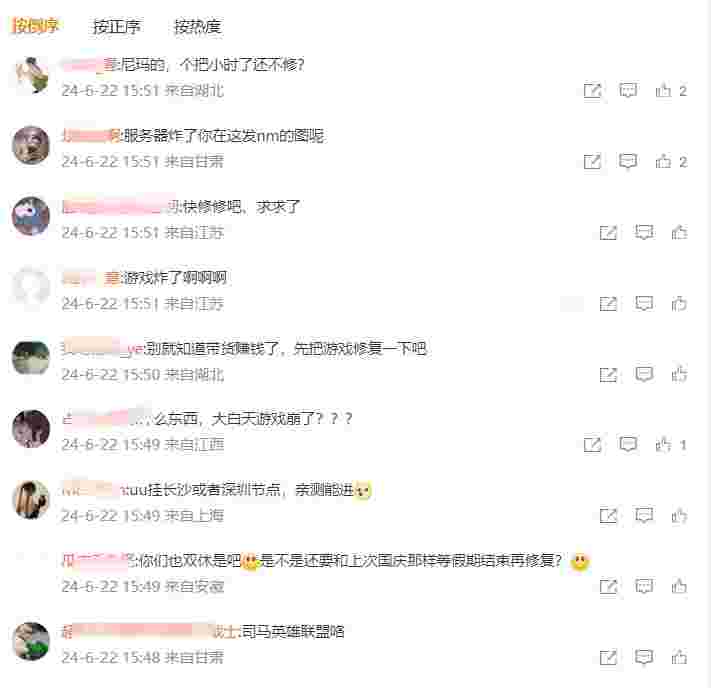Open the username link on 游戏炸了啊啊啊 comment

[x=91, y=278]
